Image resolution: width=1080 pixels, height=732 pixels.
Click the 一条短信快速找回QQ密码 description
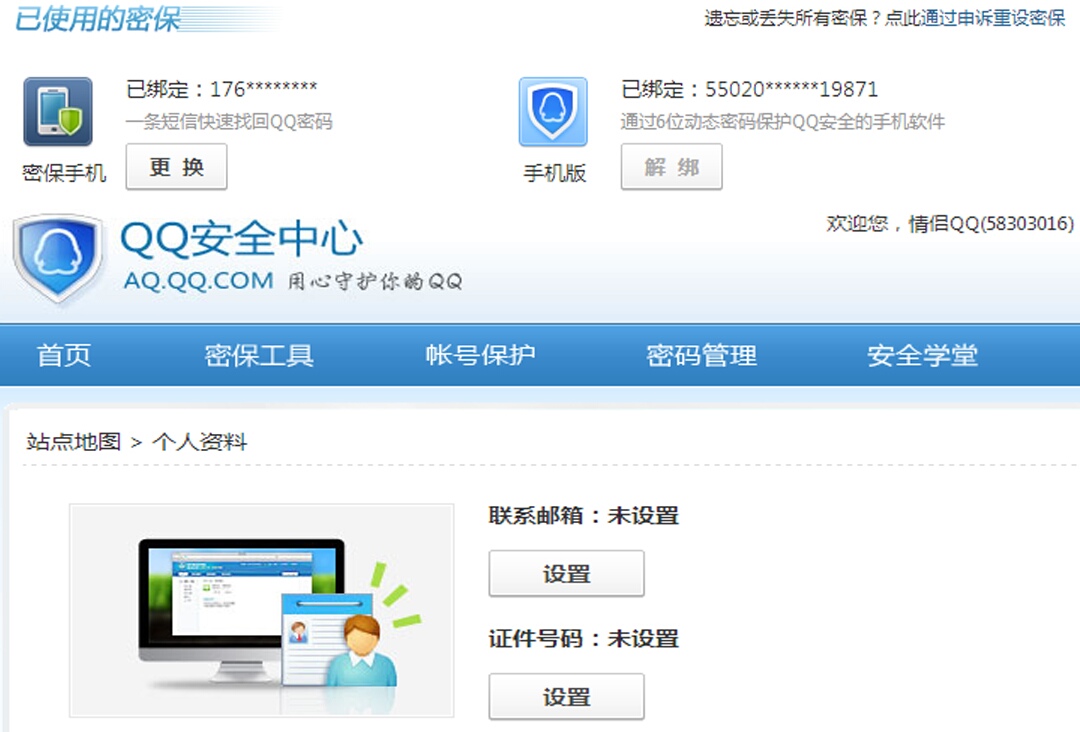tap(229, 122)
